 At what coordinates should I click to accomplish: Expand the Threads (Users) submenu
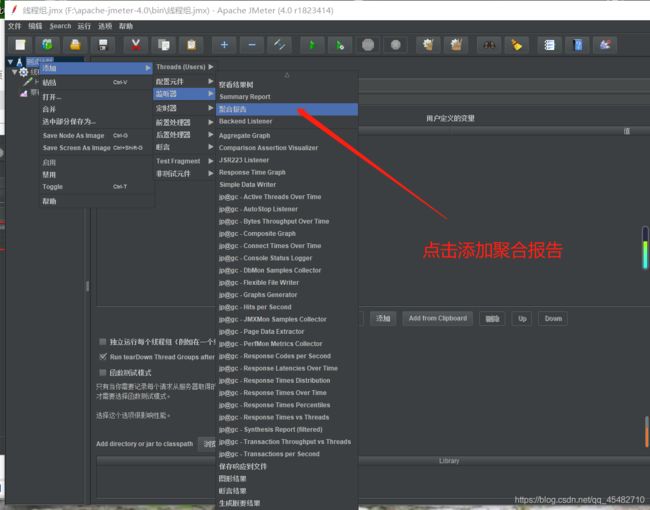184,67
